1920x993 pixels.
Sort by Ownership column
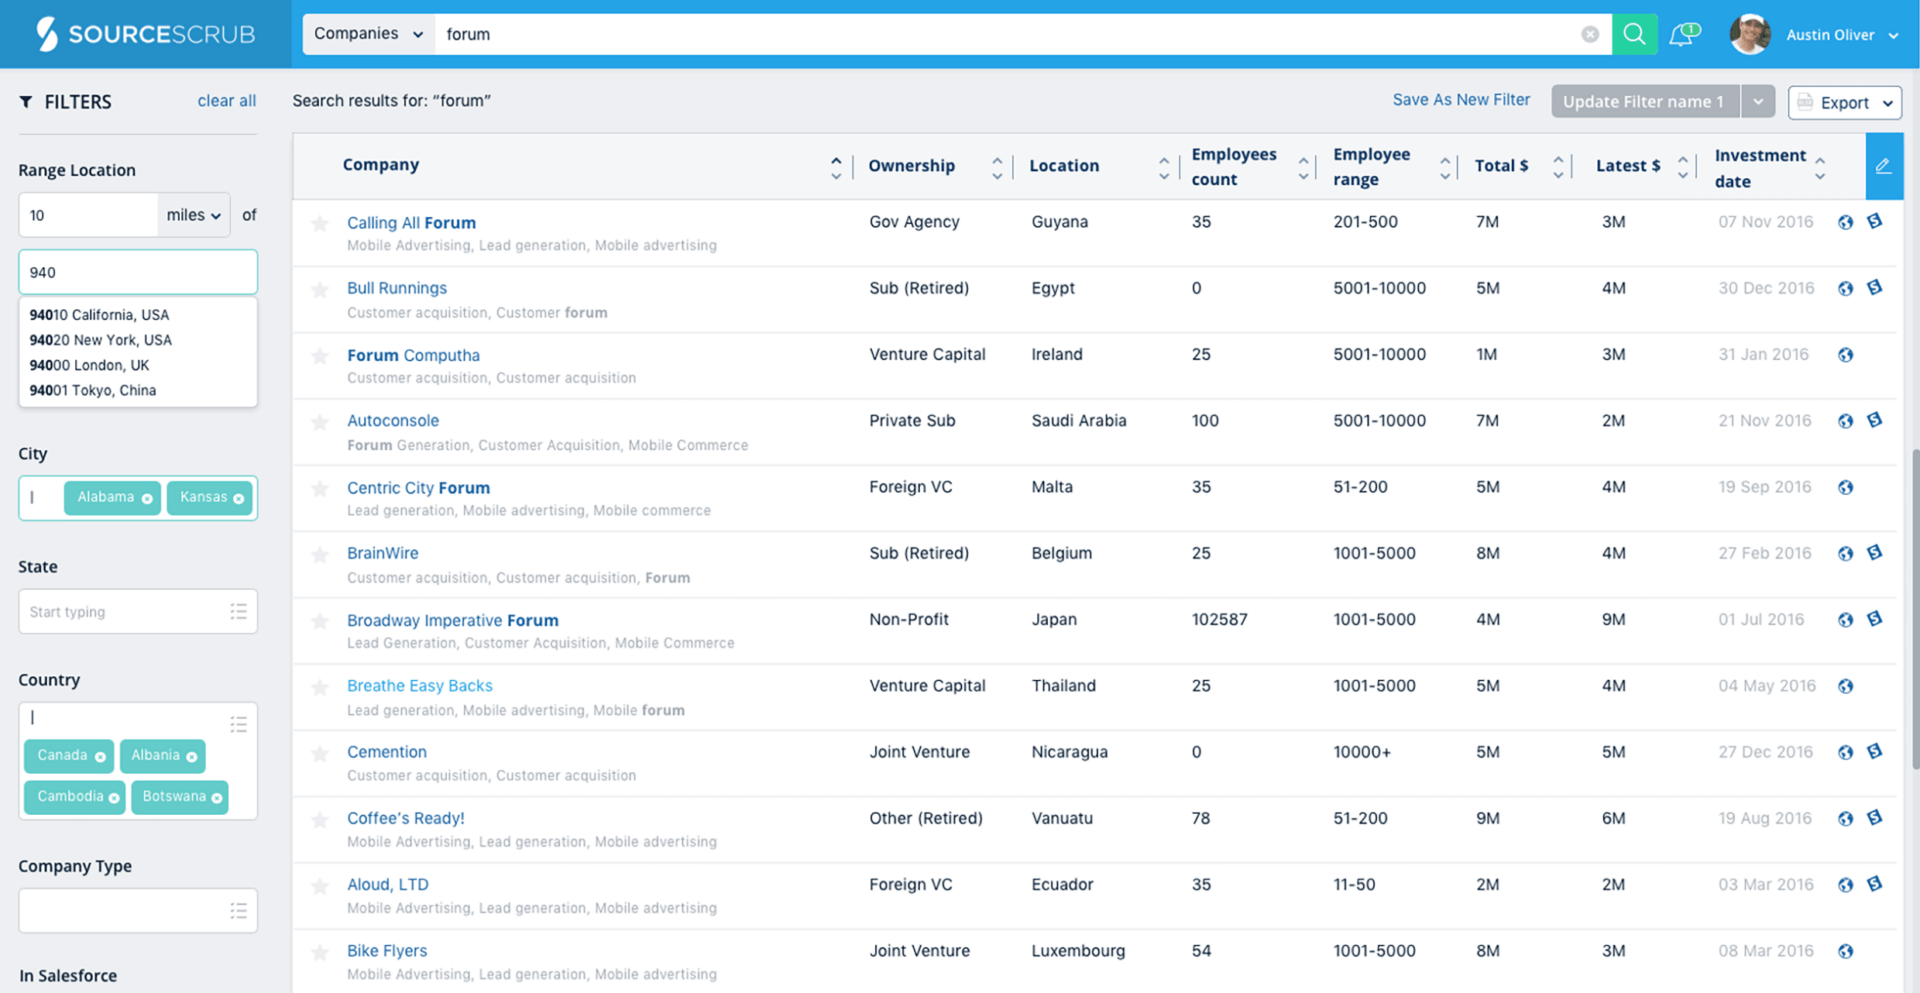[997, 167]
